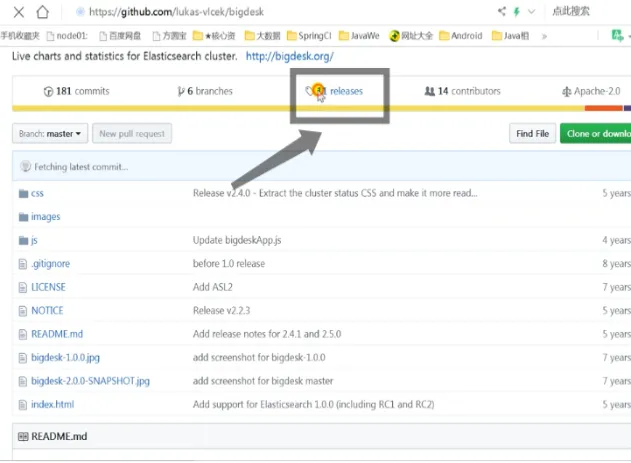Click the New pull request button
Image resolution: width=631 pixels, height=463 pixels.
(x=132, y=134)
